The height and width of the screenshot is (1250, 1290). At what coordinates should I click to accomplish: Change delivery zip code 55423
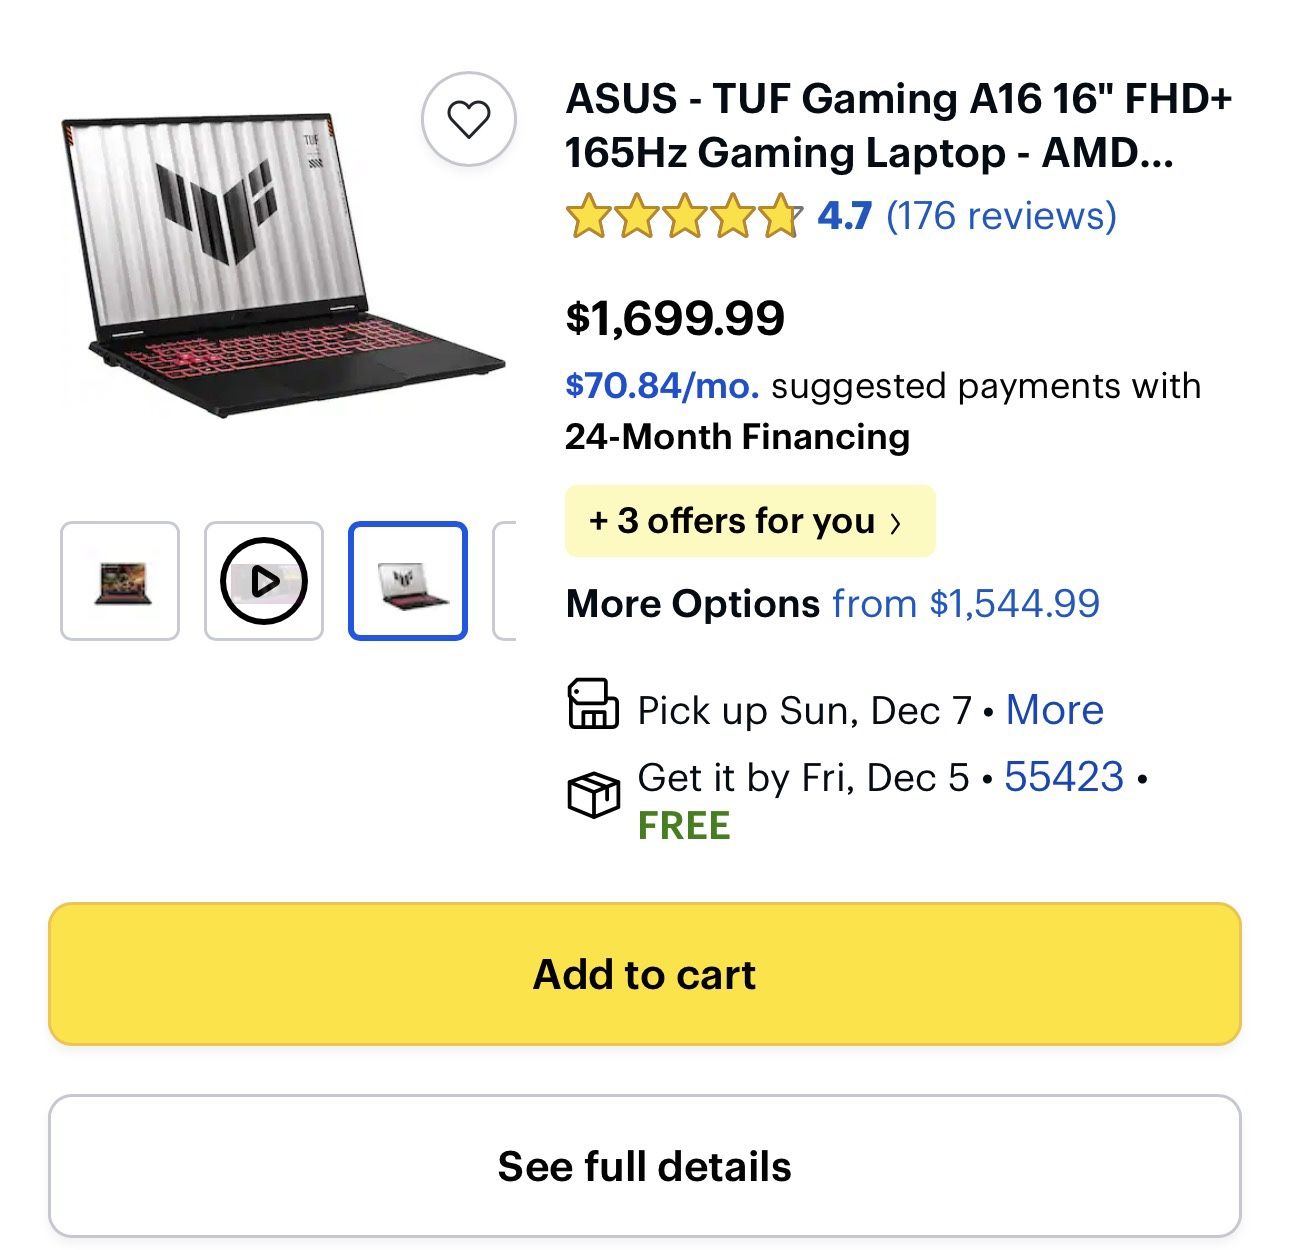pos(1062,776)
